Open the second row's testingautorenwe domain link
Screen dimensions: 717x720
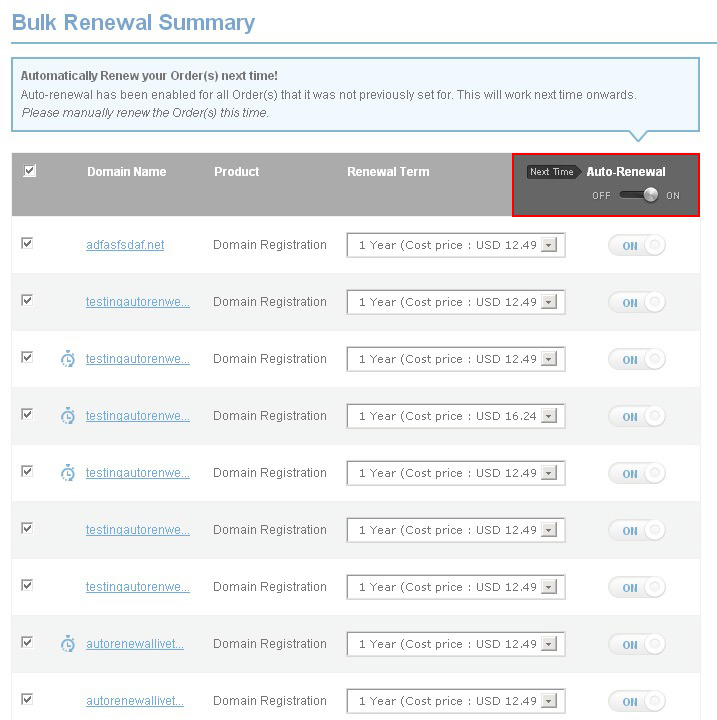click(x=137, y=302)
